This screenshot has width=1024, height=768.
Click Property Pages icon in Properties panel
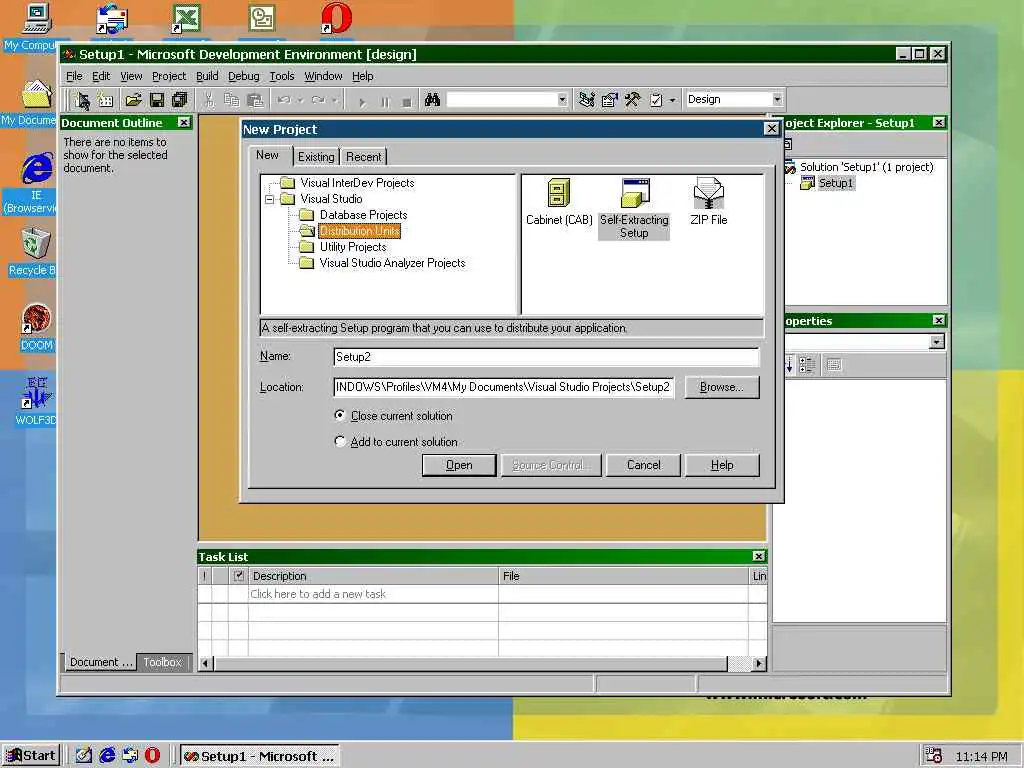(x=834, y=365)
